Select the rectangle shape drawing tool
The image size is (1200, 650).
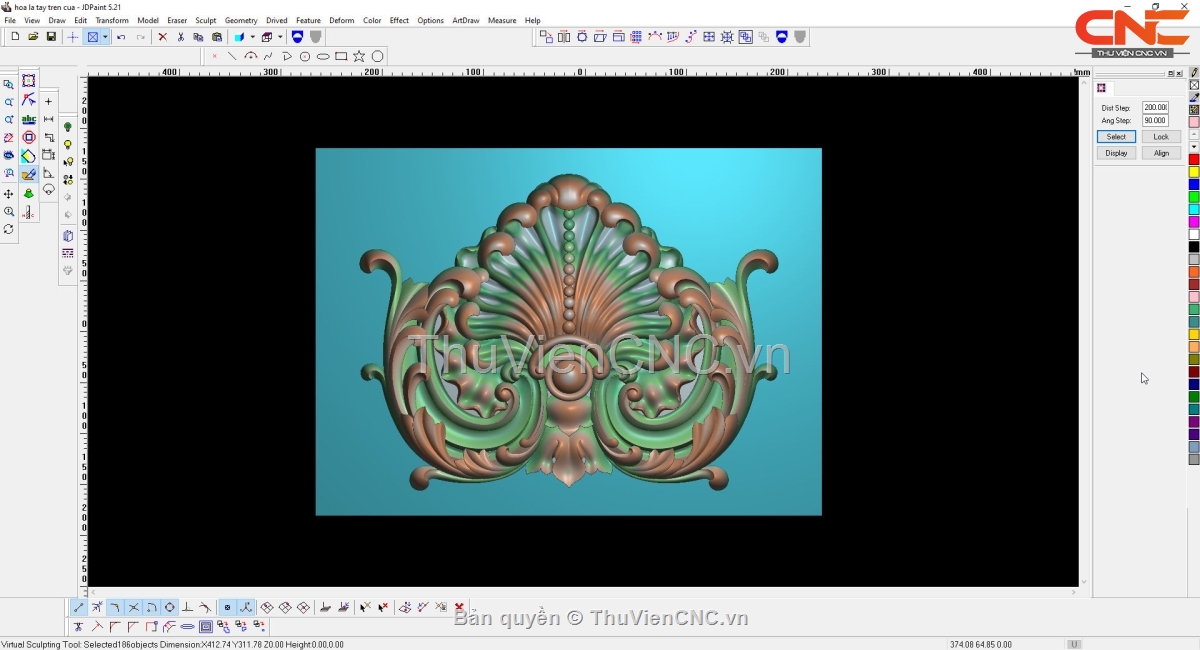(x=341, y=56)
